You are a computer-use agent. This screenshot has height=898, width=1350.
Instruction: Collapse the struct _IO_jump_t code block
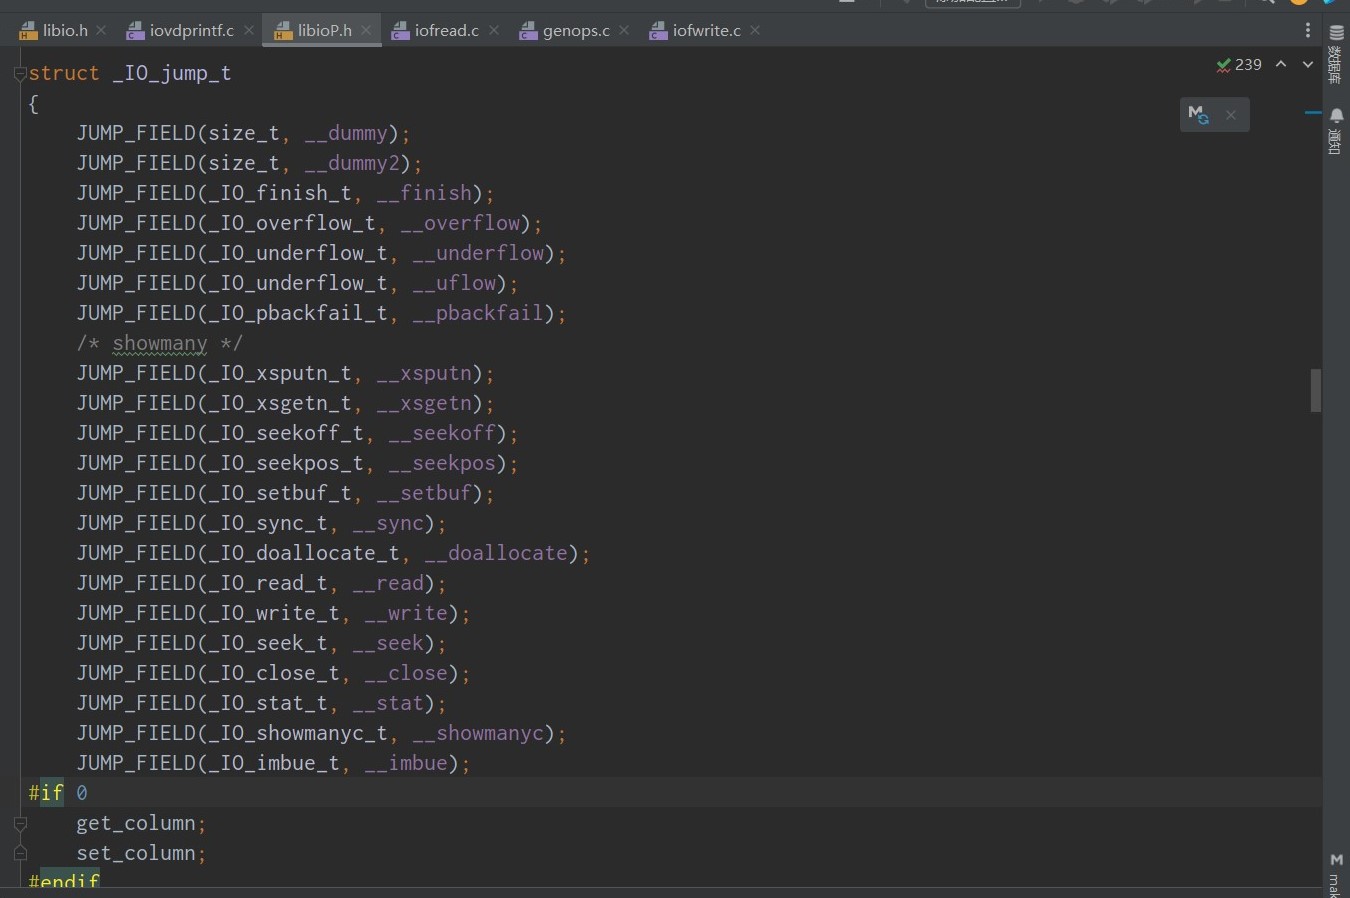(x=20, y=74)
